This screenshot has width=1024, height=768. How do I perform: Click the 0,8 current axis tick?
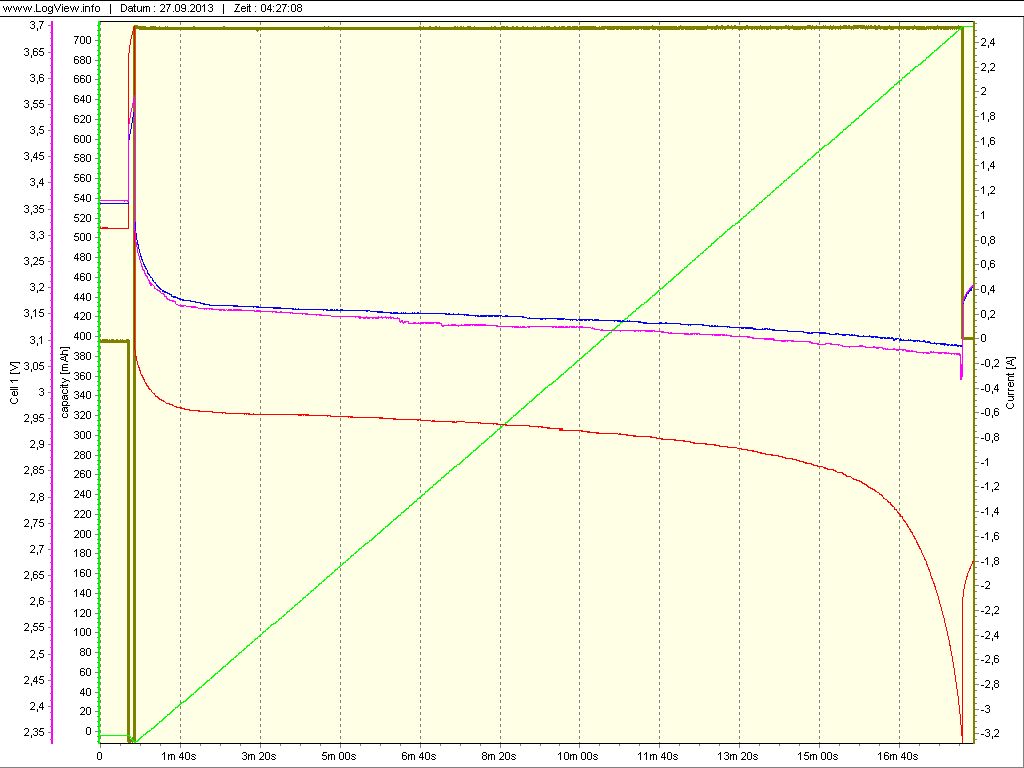(x=987, y=240)
